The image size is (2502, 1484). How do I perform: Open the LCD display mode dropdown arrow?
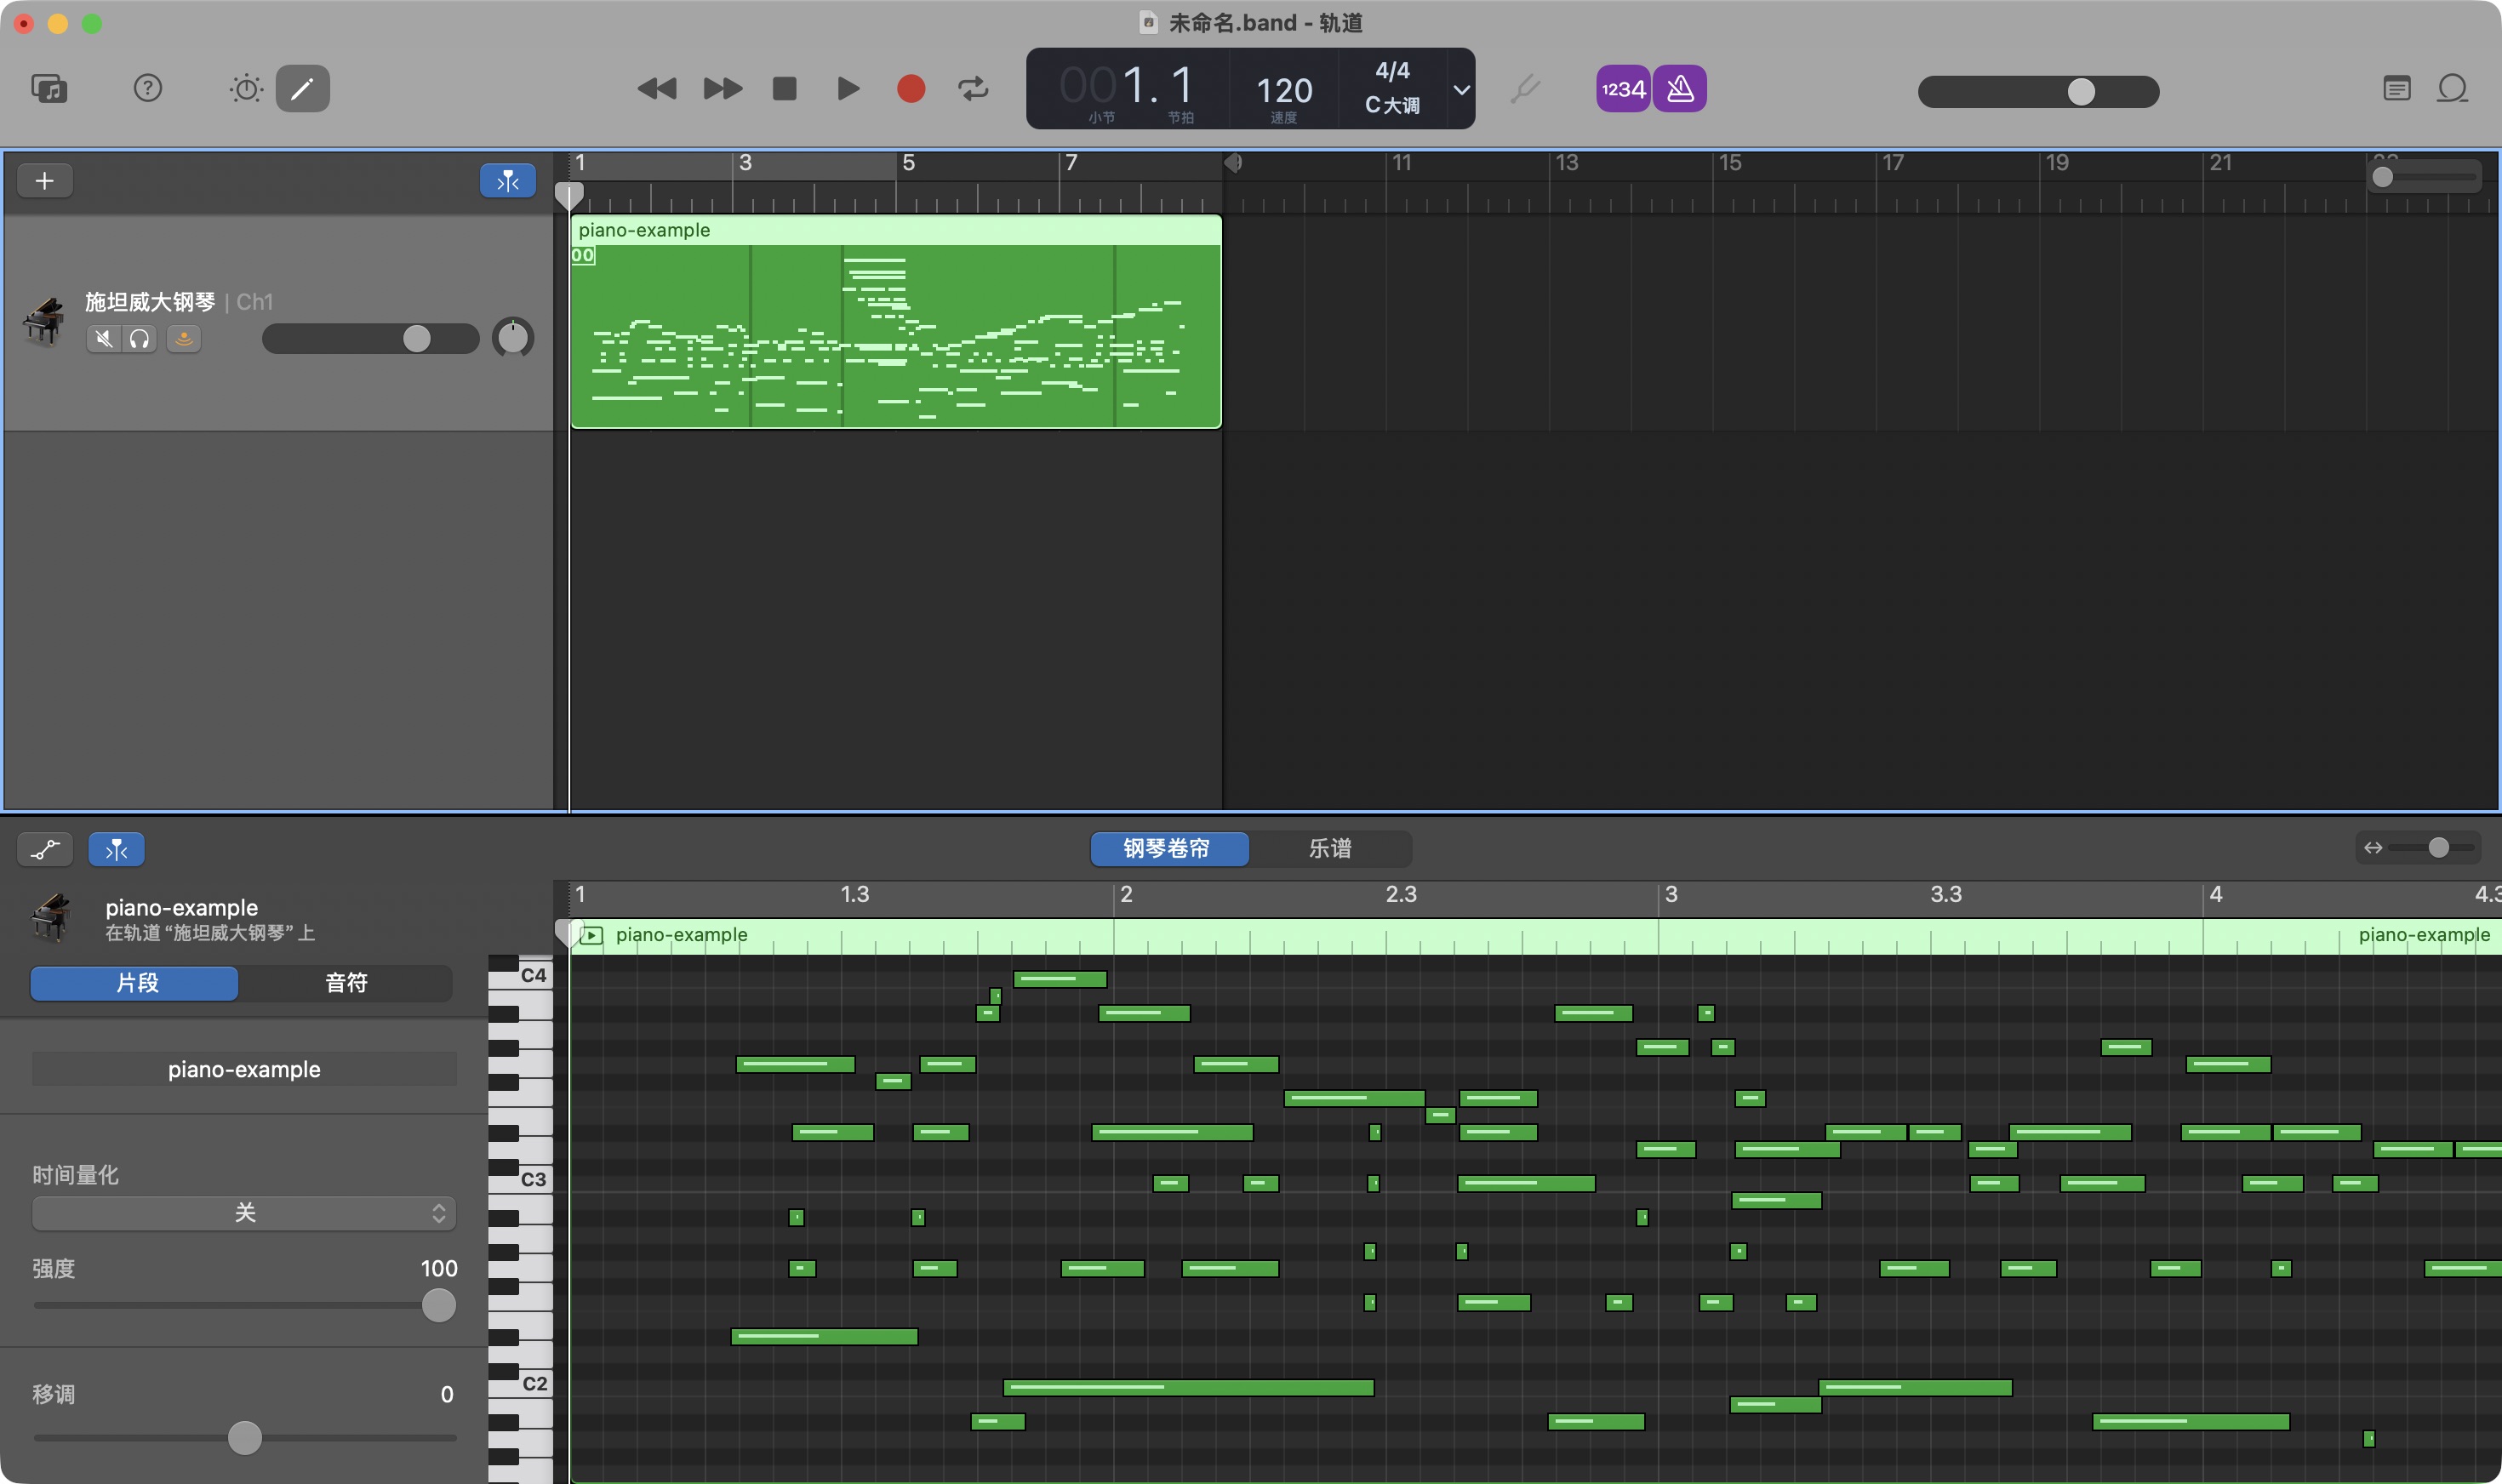(1461, 90)
